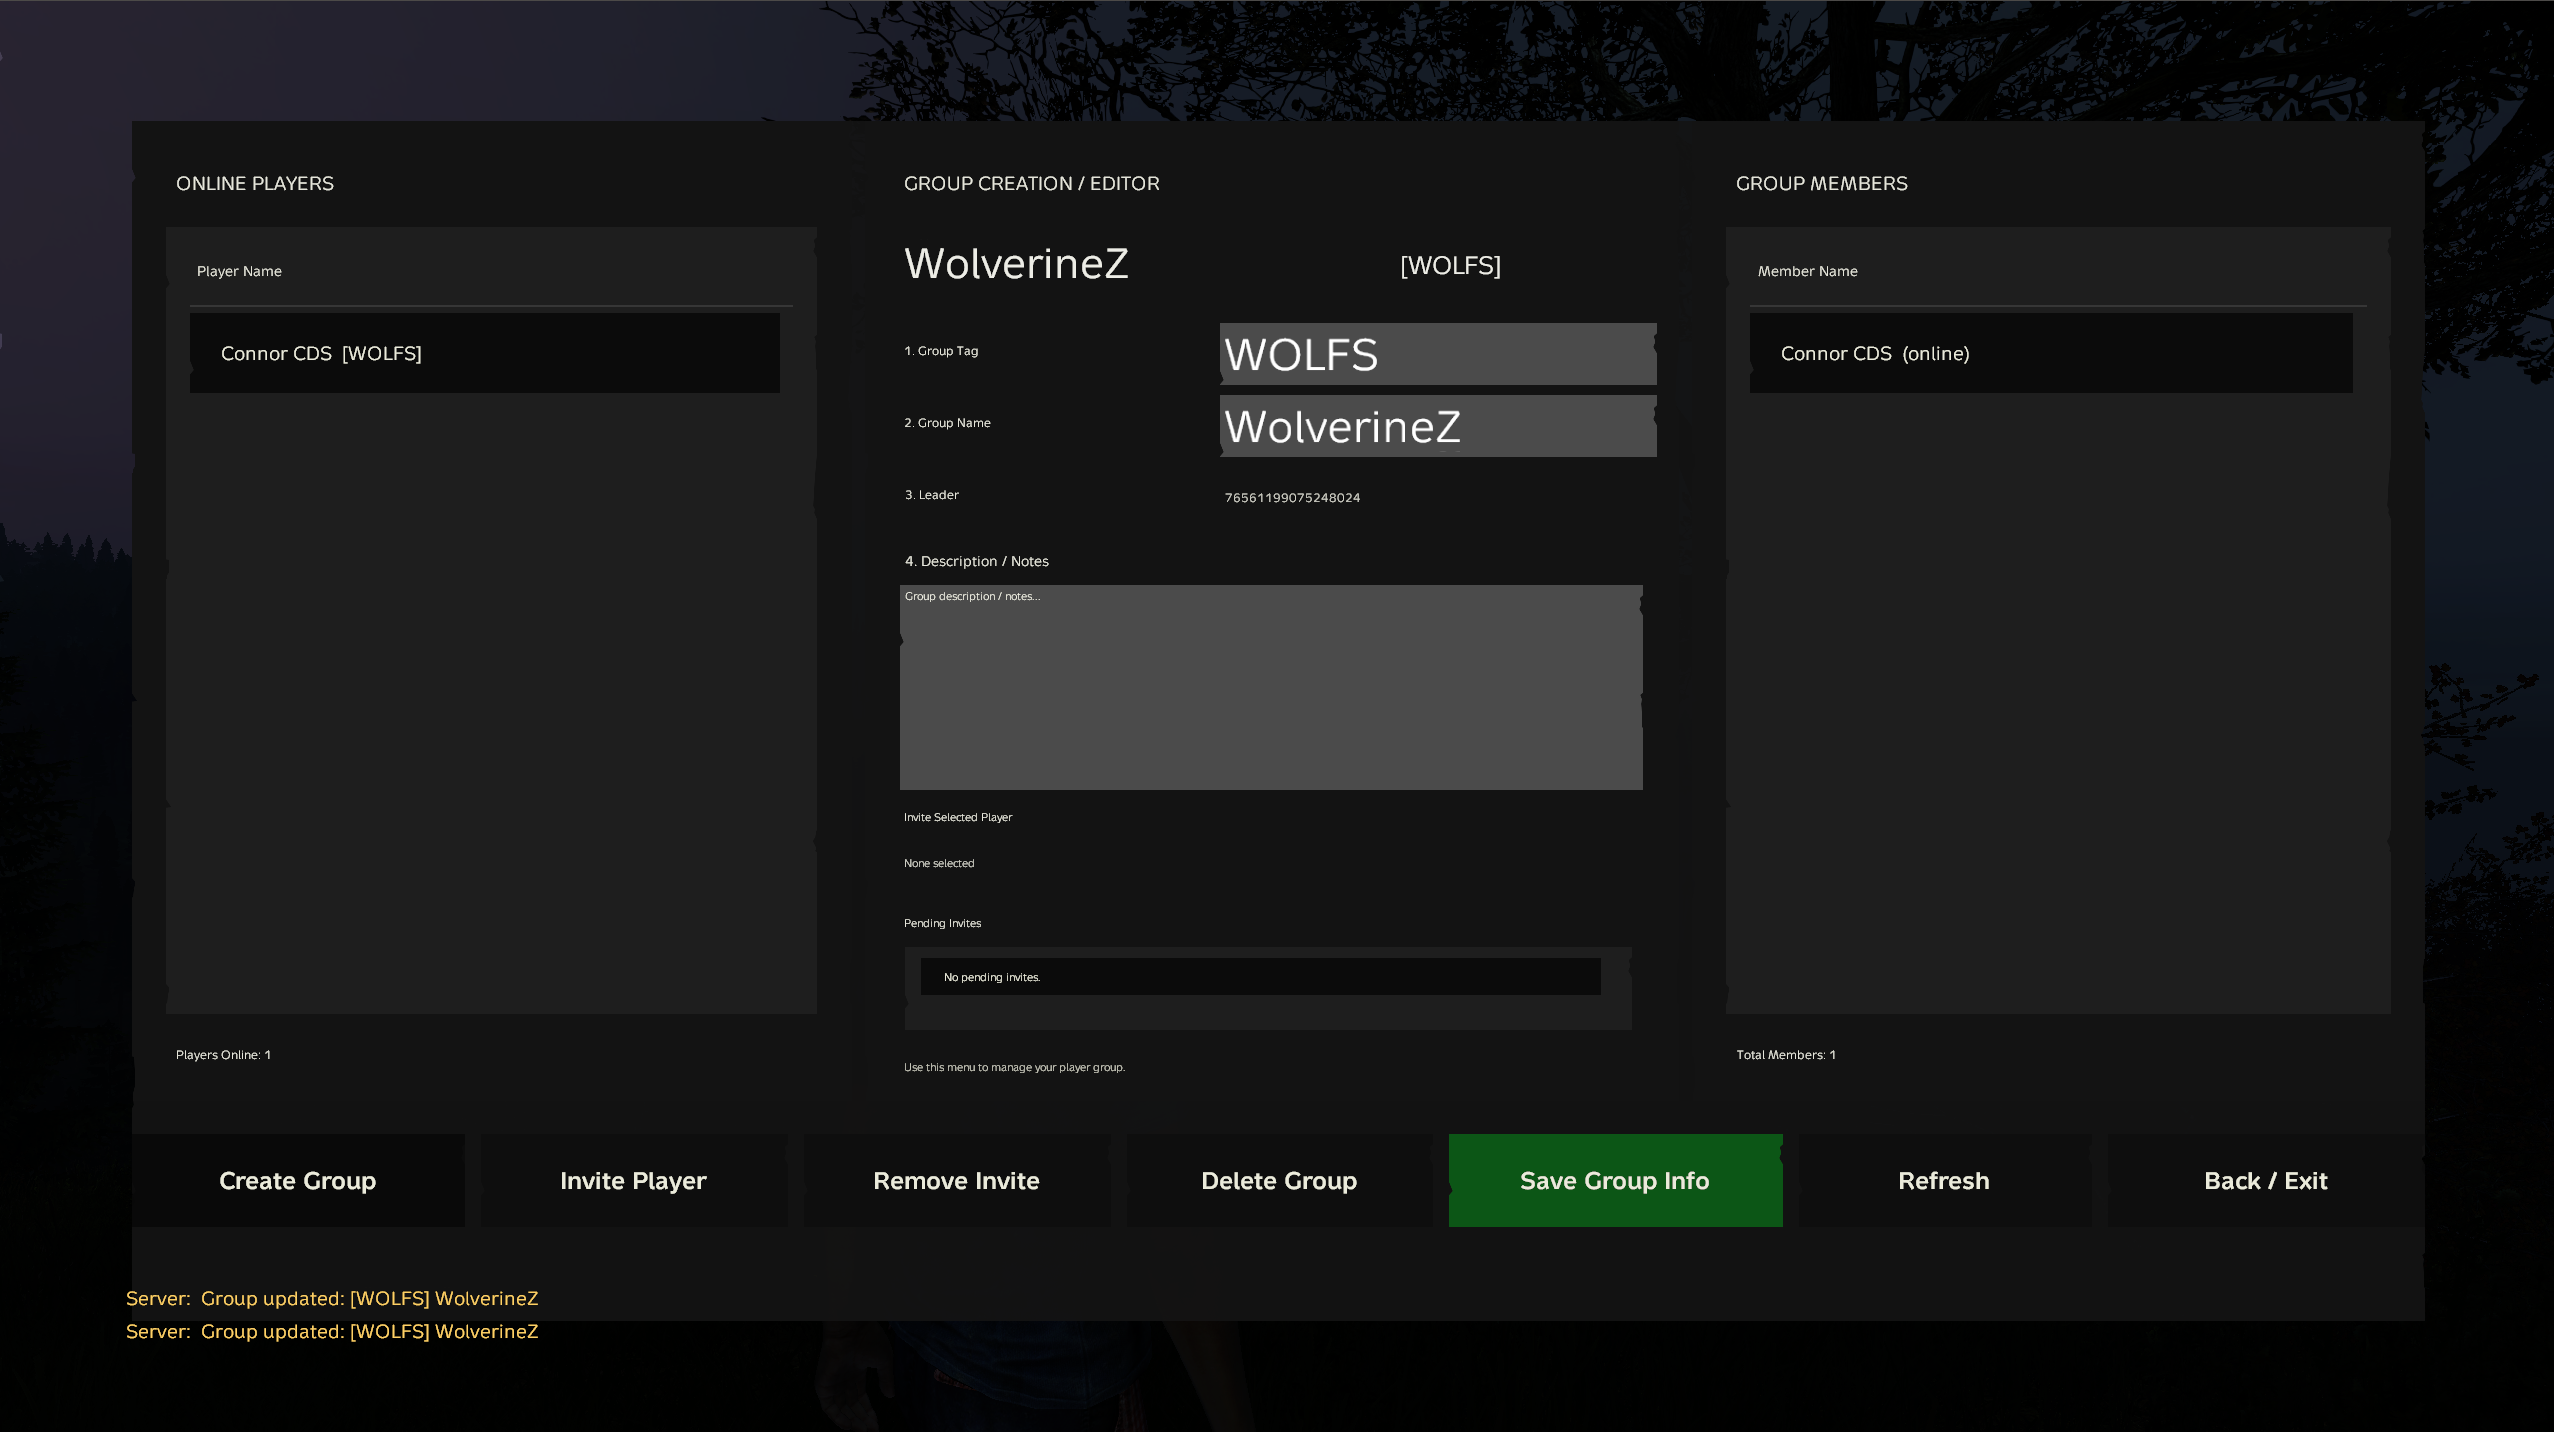Click the [WOLFS] tag label in header
This screenshot has width=2554, height=1432.
point(1450,265)
